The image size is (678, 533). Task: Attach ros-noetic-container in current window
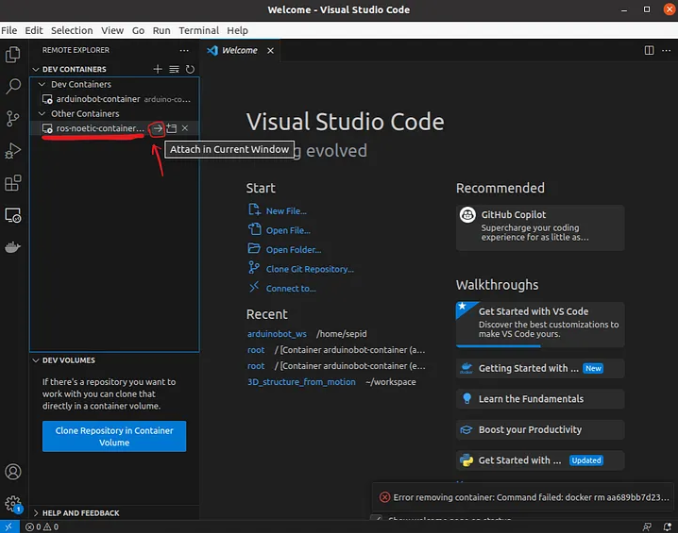[x=157, y=128]
